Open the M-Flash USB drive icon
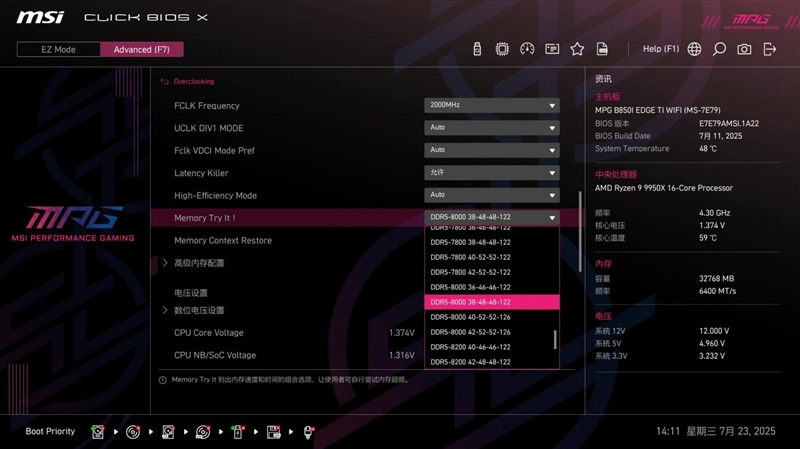Image resolution: width=800 pixels, height=449 pixels. coord(477,49)
